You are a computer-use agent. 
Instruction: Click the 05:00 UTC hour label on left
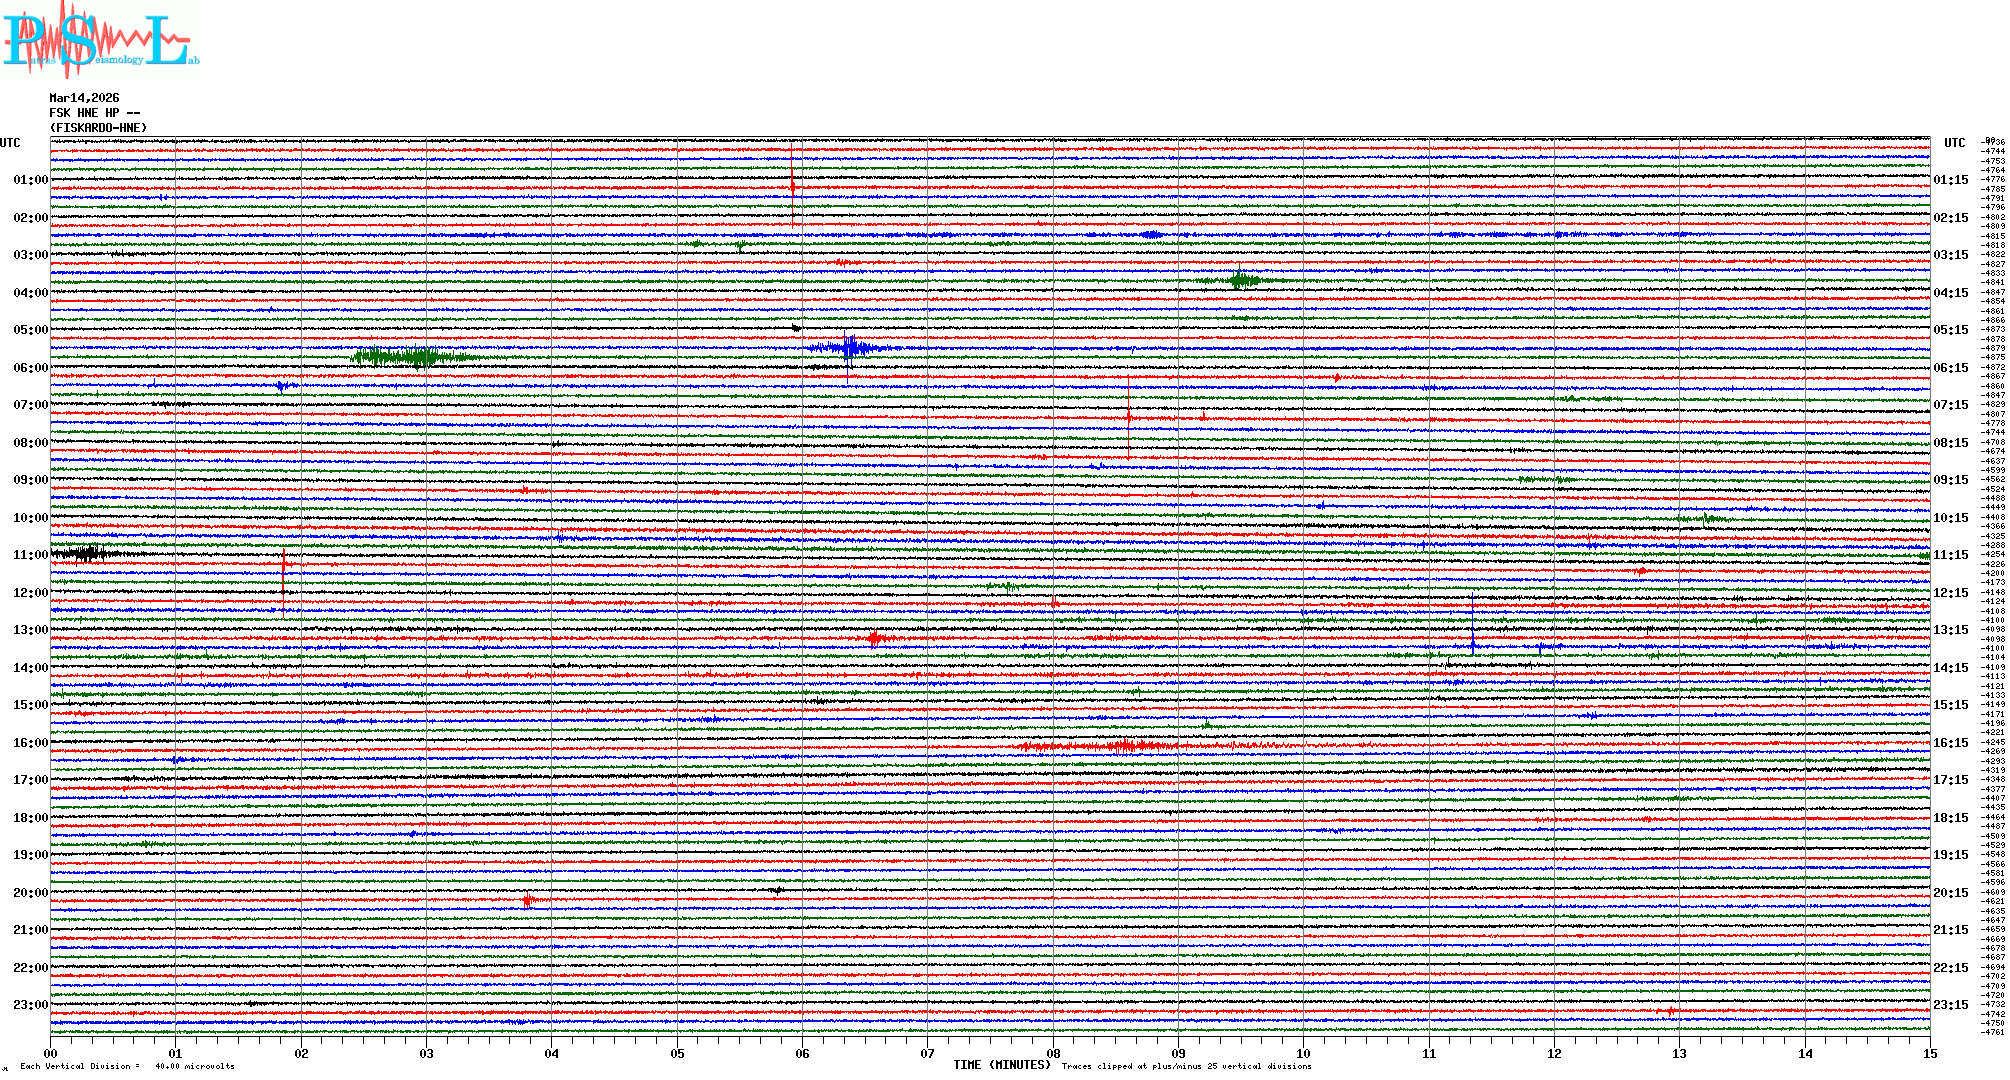[x=30, y=330]
